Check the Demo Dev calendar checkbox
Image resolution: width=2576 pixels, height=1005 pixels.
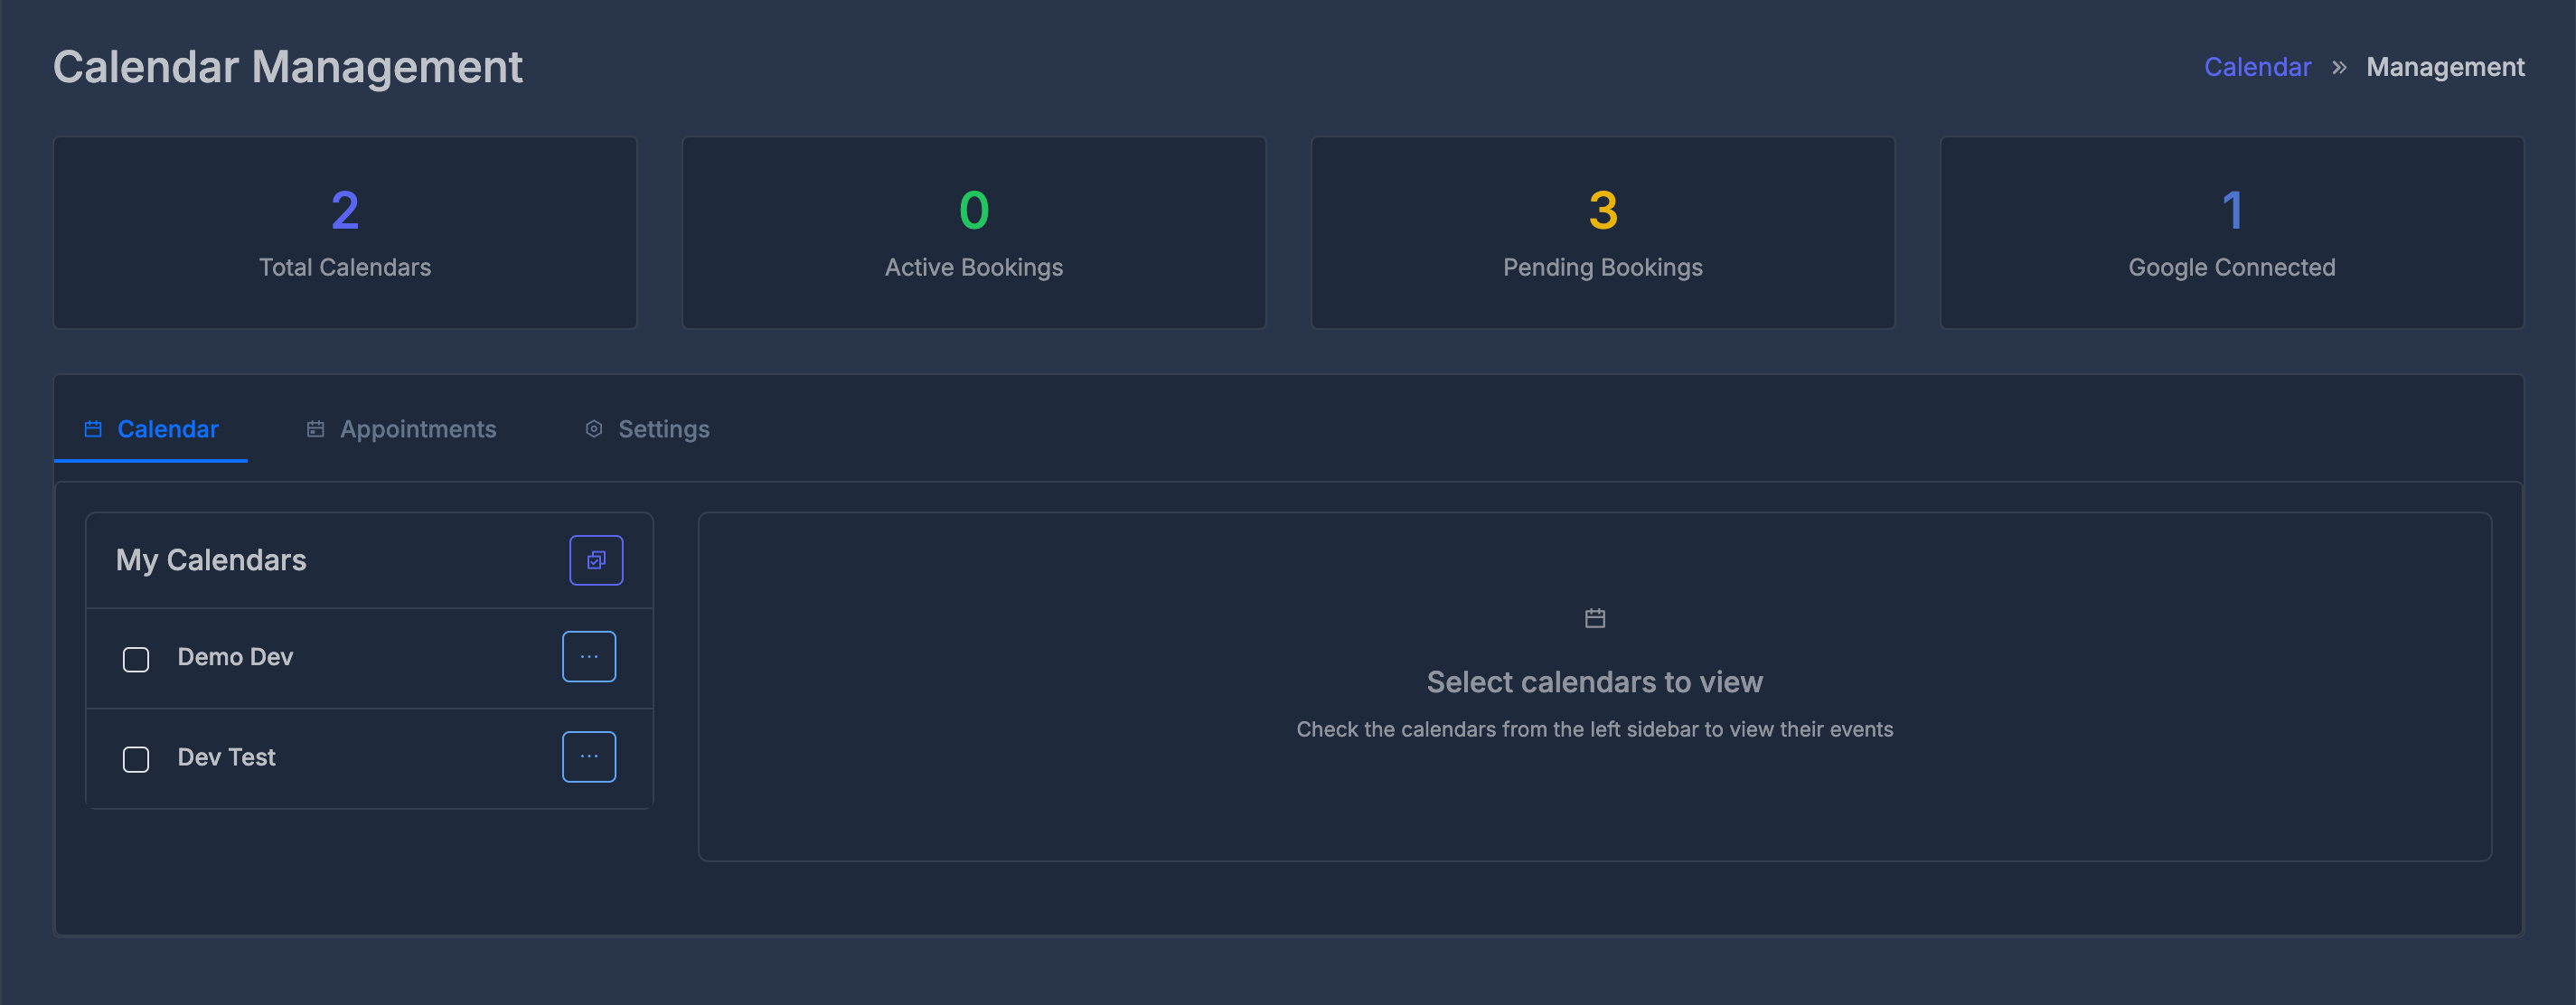pos(136,659)
